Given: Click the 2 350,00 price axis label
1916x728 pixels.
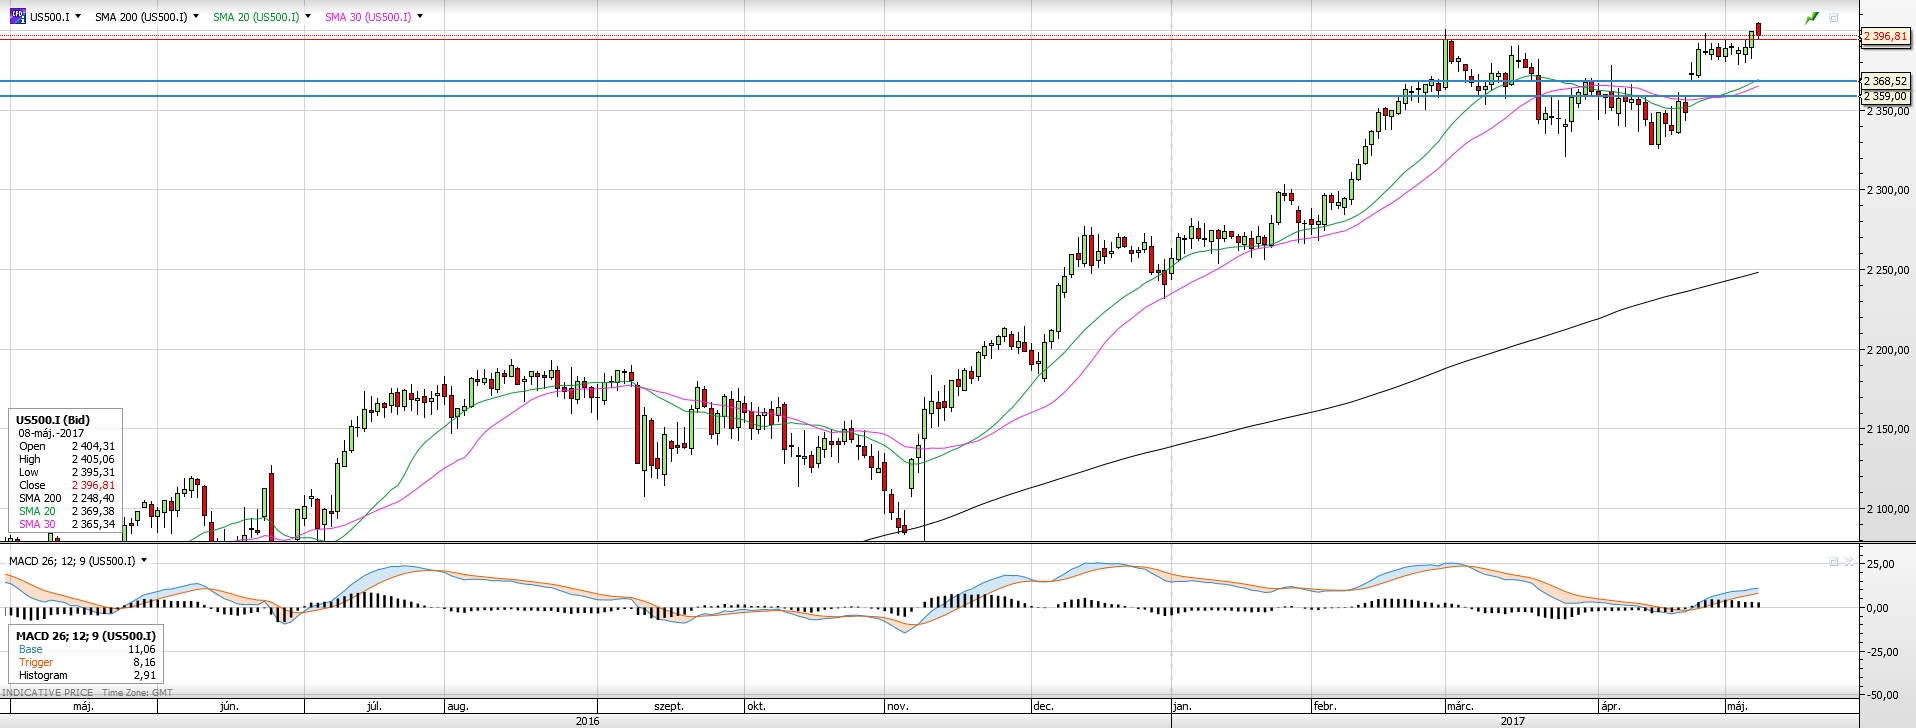Looking at the screenshot, I should pyautogui.click(x=1888, y=111).
